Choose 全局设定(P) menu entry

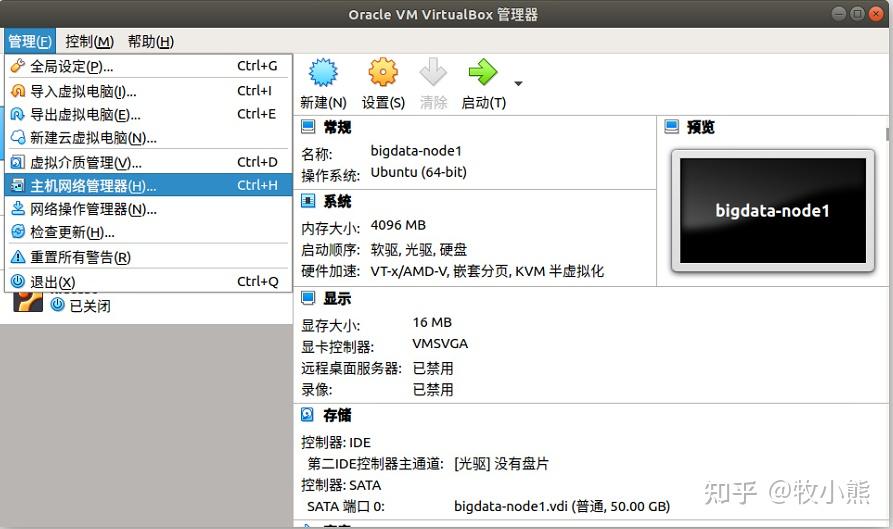pos(148,67)
